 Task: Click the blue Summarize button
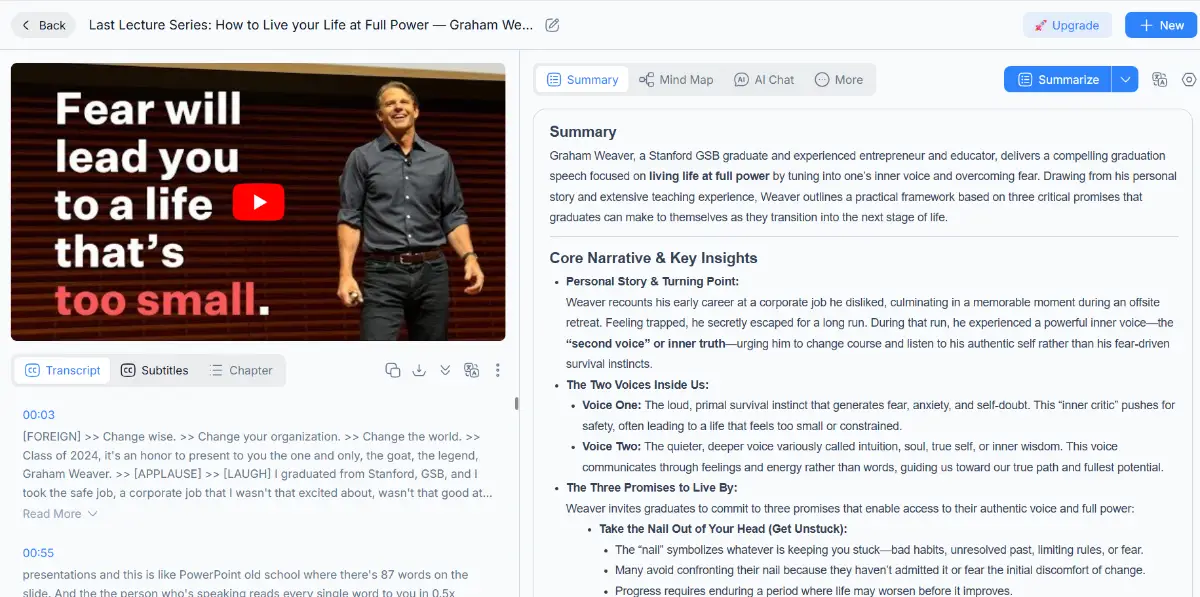(x=1058, y=80)
